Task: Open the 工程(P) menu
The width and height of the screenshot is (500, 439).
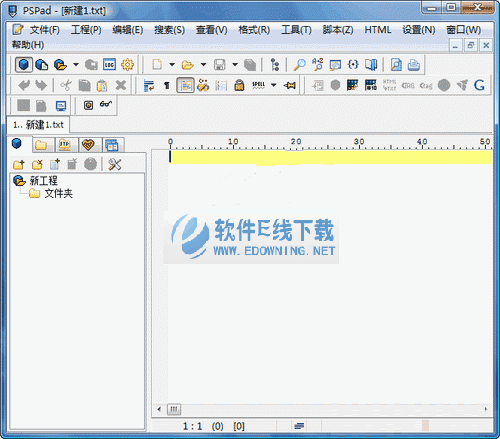Action: click(x=86, y=30)
